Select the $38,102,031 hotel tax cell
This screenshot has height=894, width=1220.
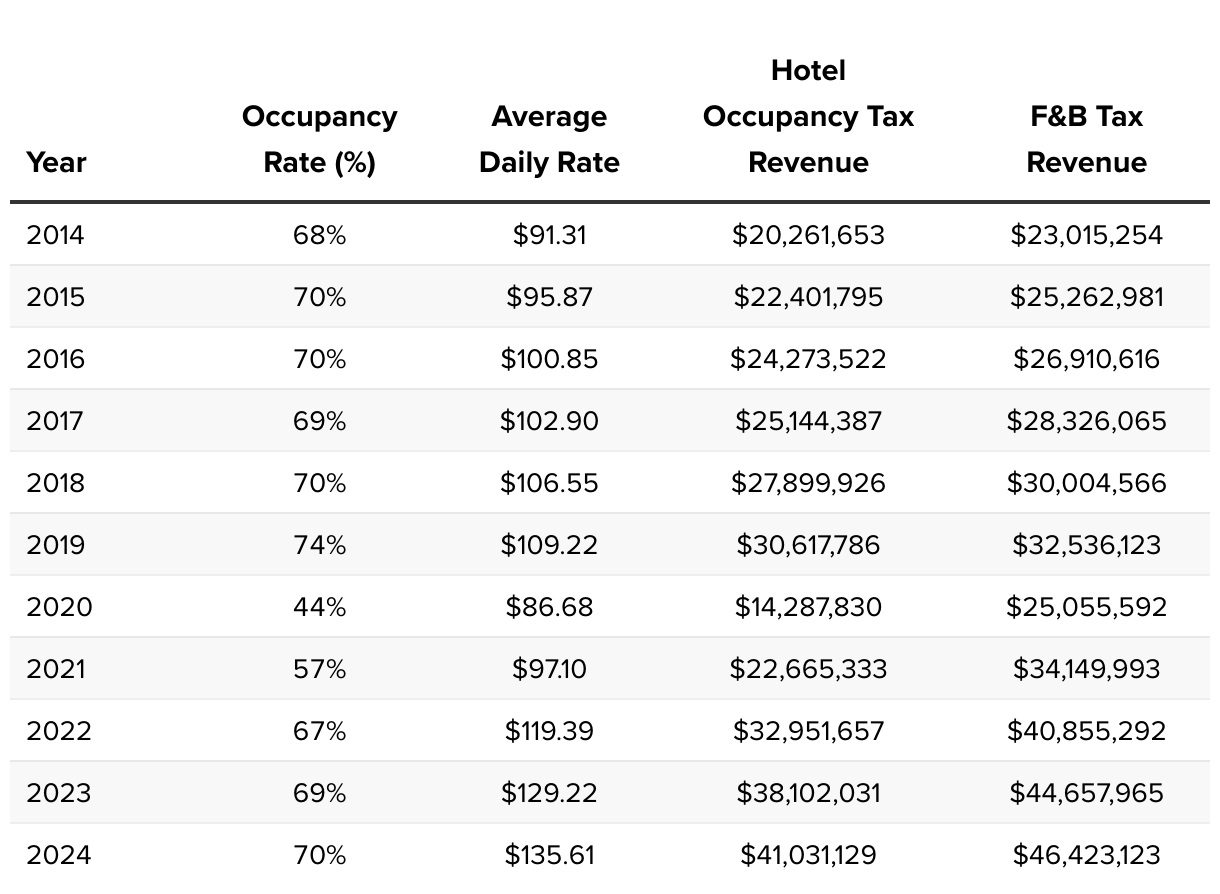[x=808, y=793]
